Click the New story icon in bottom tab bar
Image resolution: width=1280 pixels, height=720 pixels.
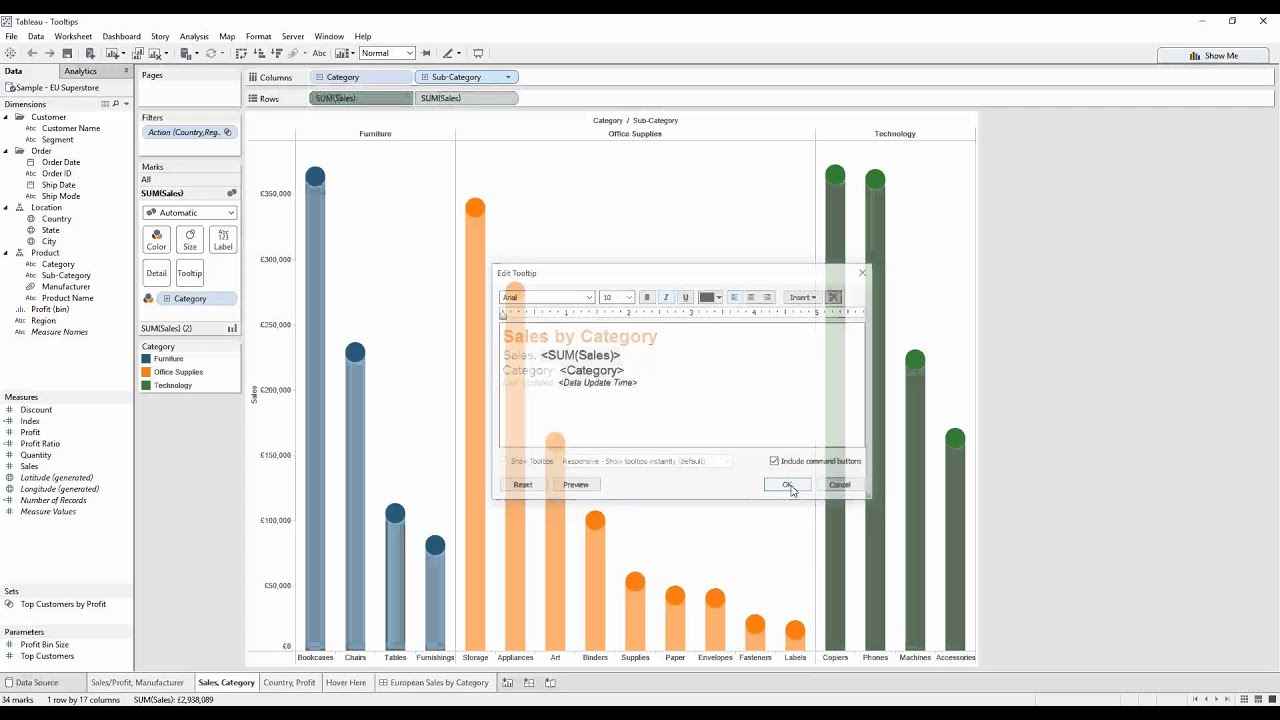[x=550, y=683]
